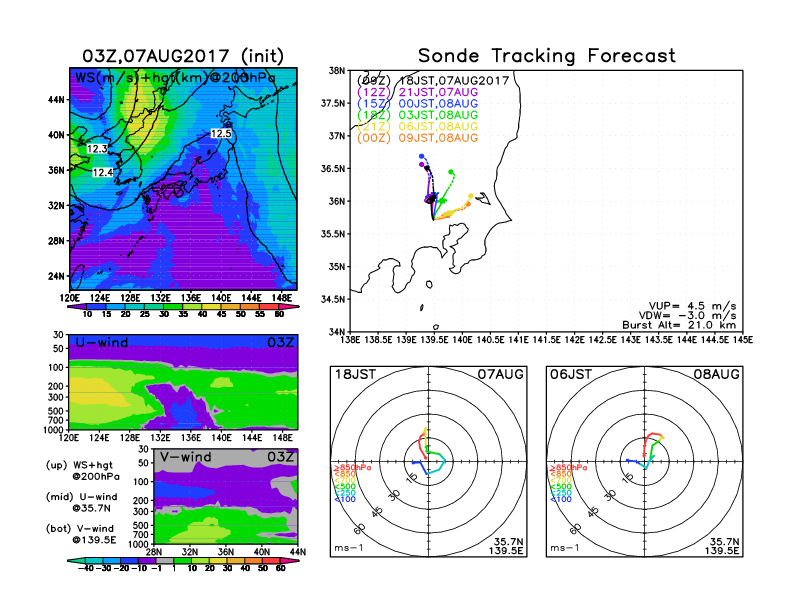The height and width of the screenshot is (612, 792).
Task: Click the '≥850hPa' level in 06JST hodograph legend
Action: (568, 468)
